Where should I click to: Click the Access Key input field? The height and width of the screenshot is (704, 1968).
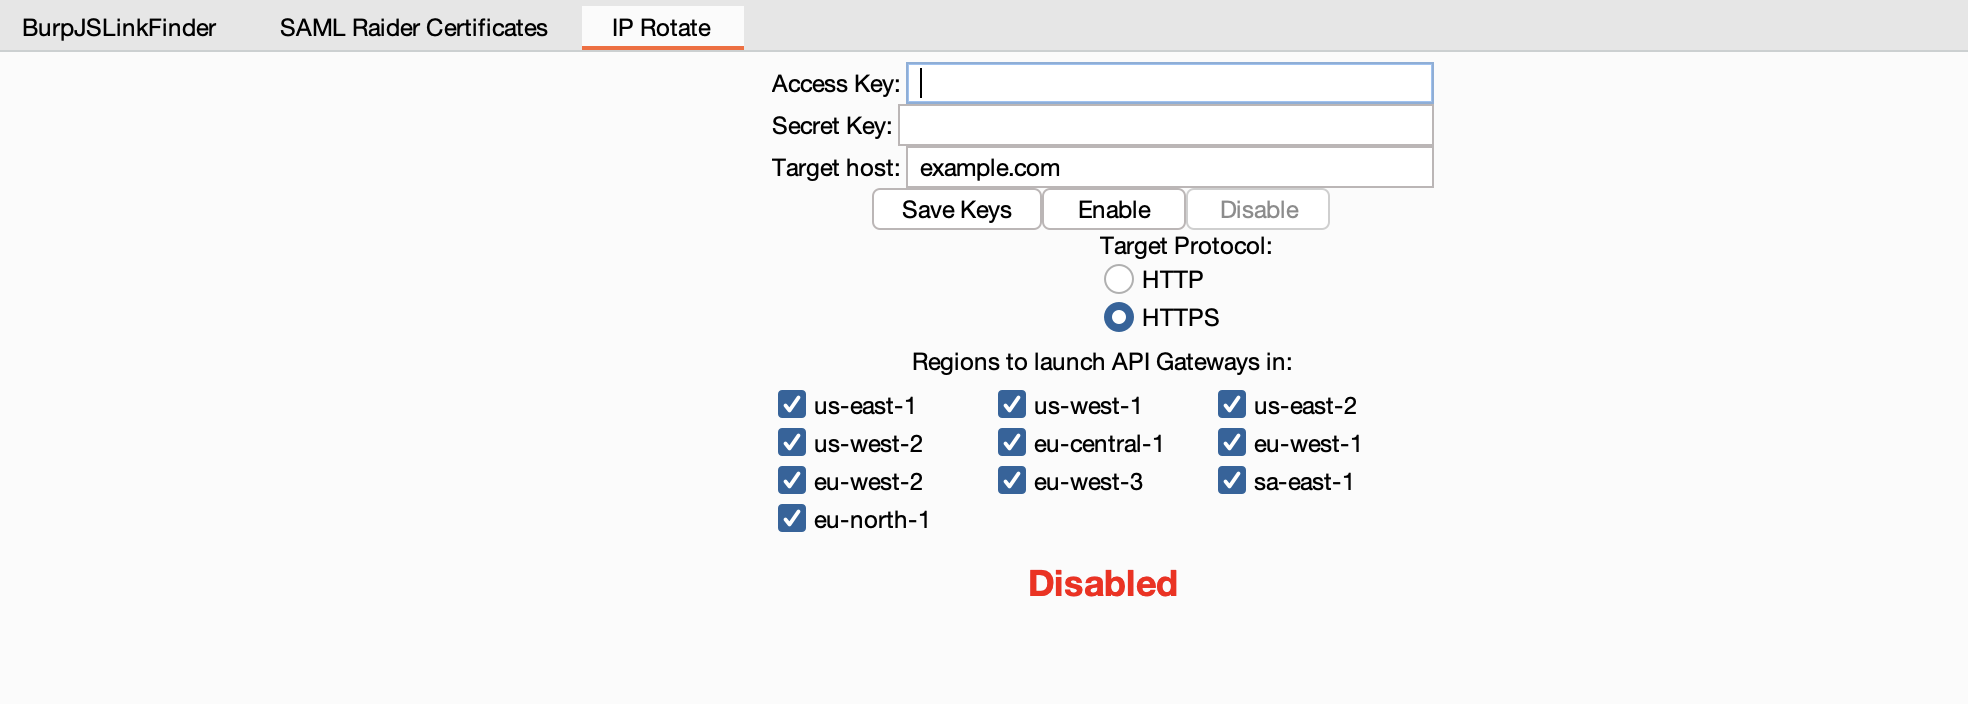tap(1169, 84)
